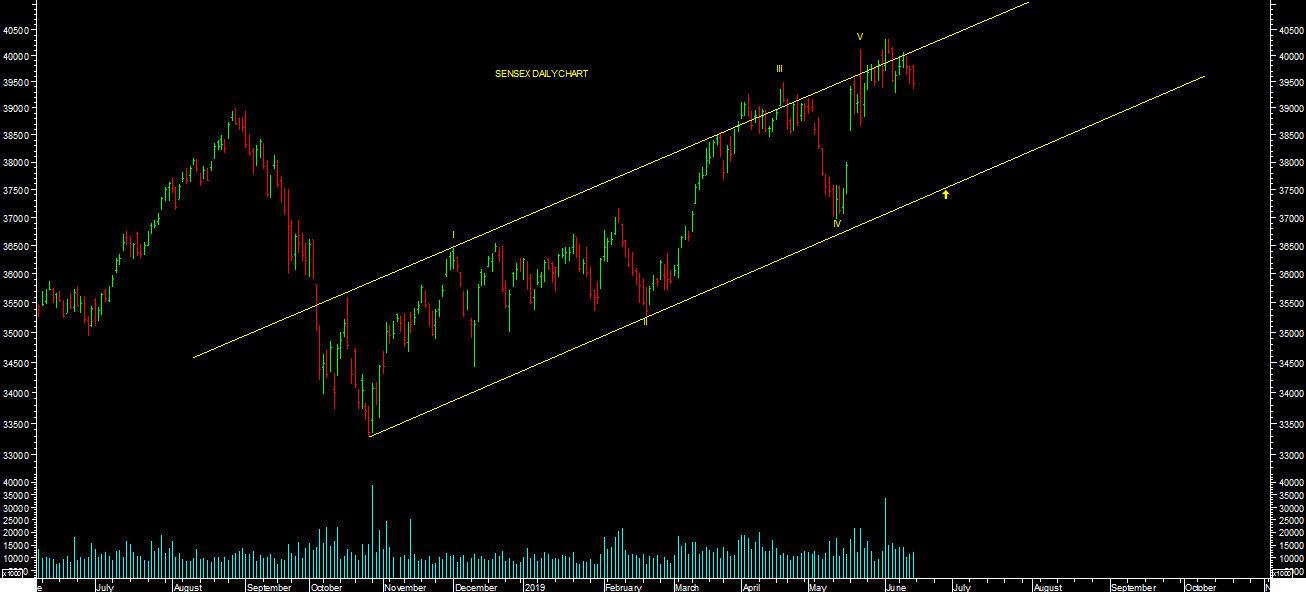Viewport: 1306px width, 592px height.
Task: Click the 40000 volume level on right axis
Action: click(1286, 482)
